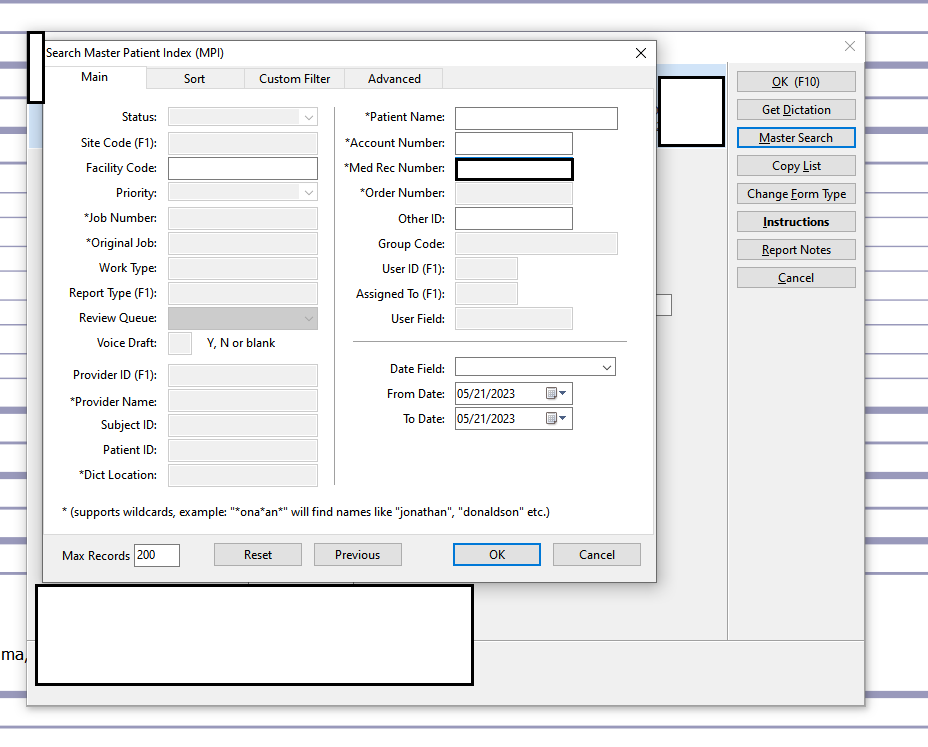This screenshot has height=747, width=928.
Task: Reset the search form
Action: point(257,554)
